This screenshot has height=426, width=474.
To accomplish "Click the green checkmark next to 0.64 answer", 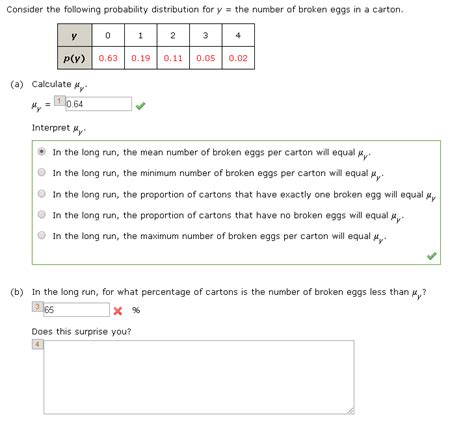I will click(141, 106).
